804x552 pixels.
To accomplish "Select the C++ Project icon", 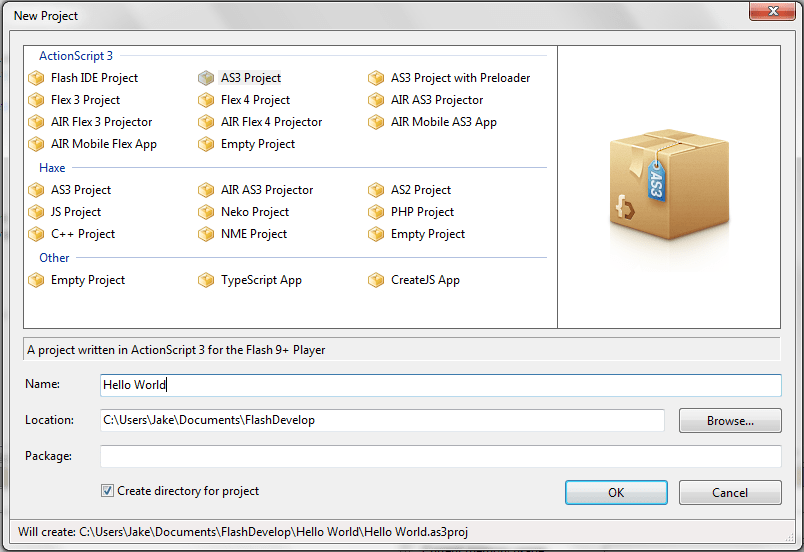I will tap(36, 234).
